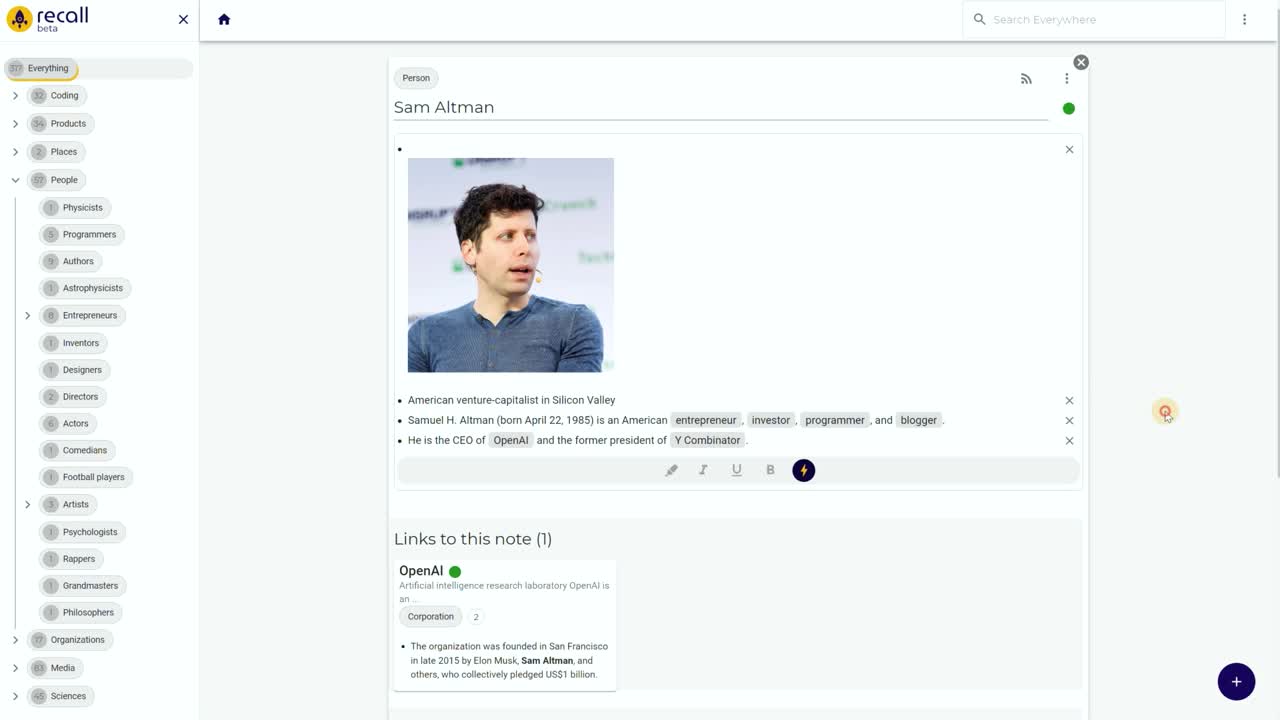Click the Sam Altman photo
The height and width of the screenshot is (720, 1280).
(x=511, y=265)
